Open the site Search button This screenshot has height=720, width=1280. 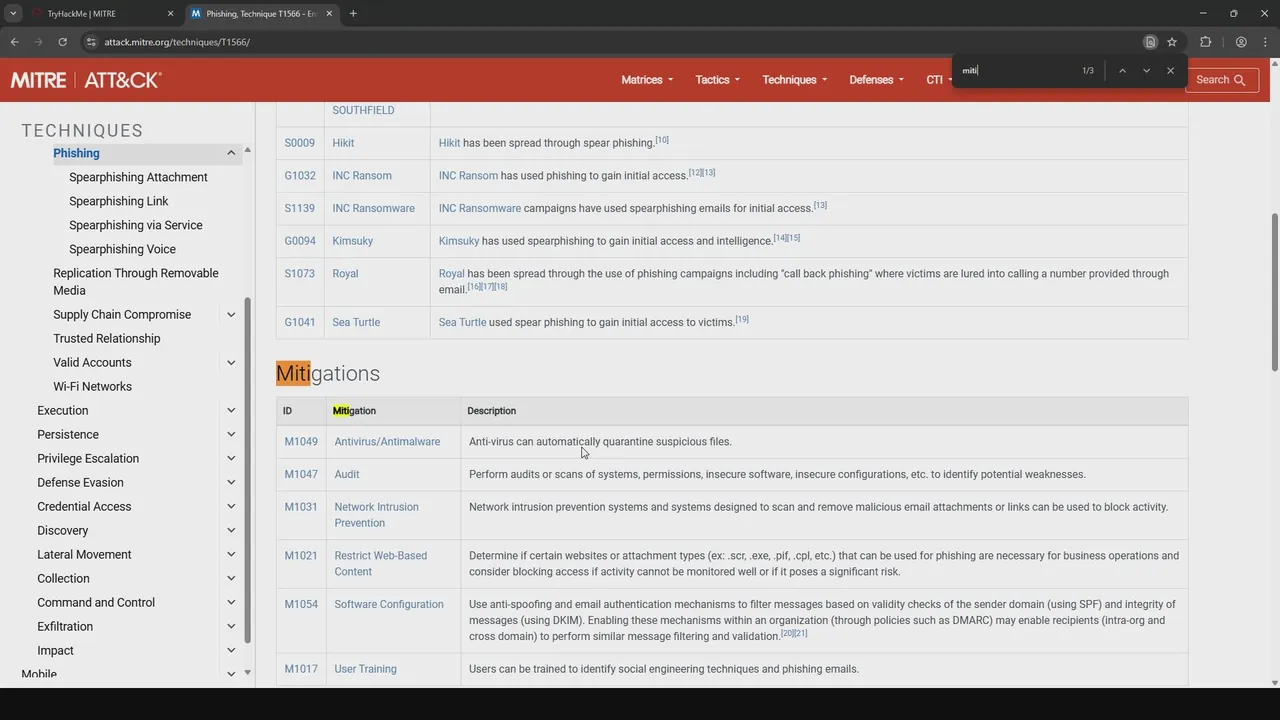point(1222,80)
